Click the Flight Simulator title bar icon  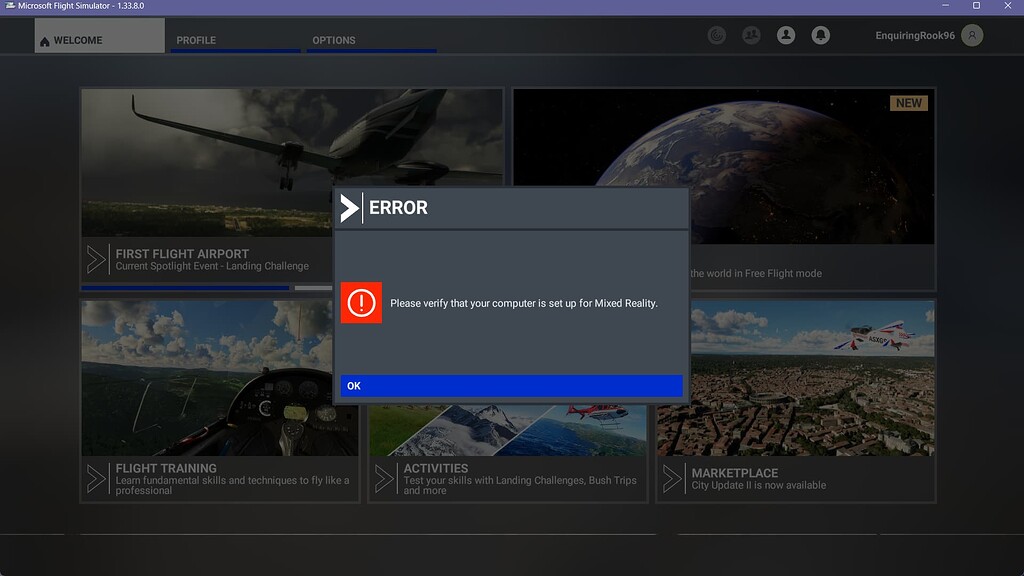pos(9,5)
